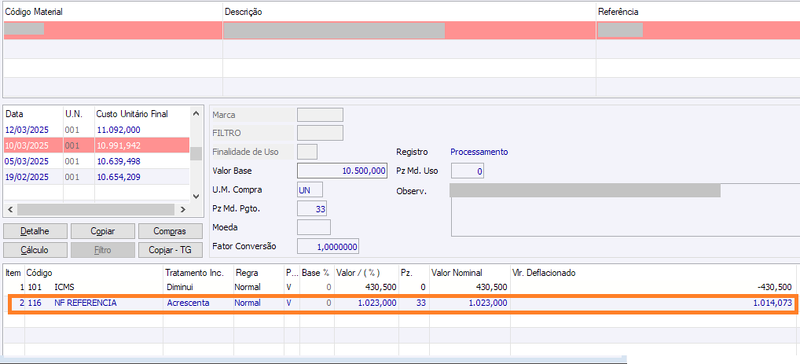Click the Base % column header

315,273
